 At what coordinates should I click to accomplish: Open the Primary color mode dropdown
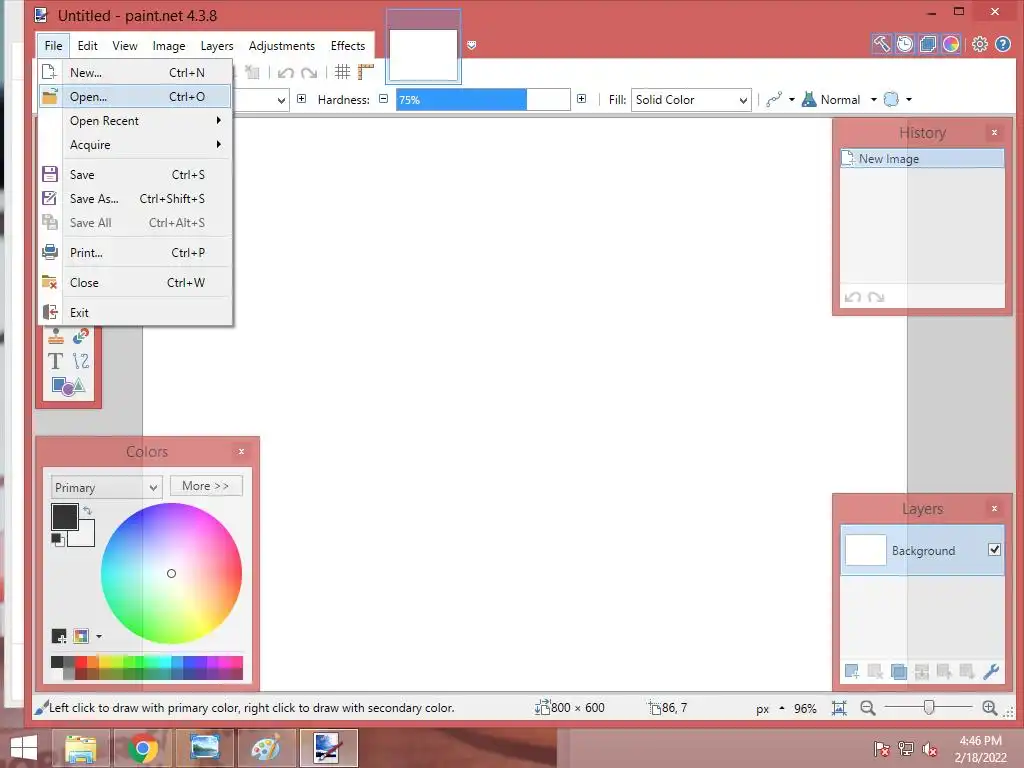point(106,487)
